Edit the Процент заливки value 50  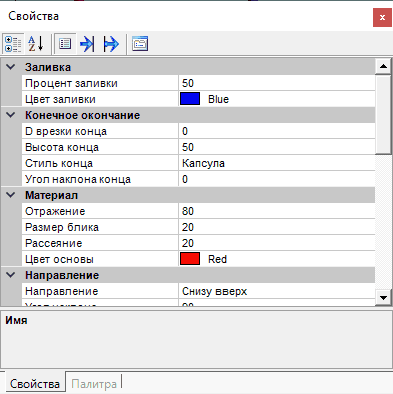click(x=277, y=83)
